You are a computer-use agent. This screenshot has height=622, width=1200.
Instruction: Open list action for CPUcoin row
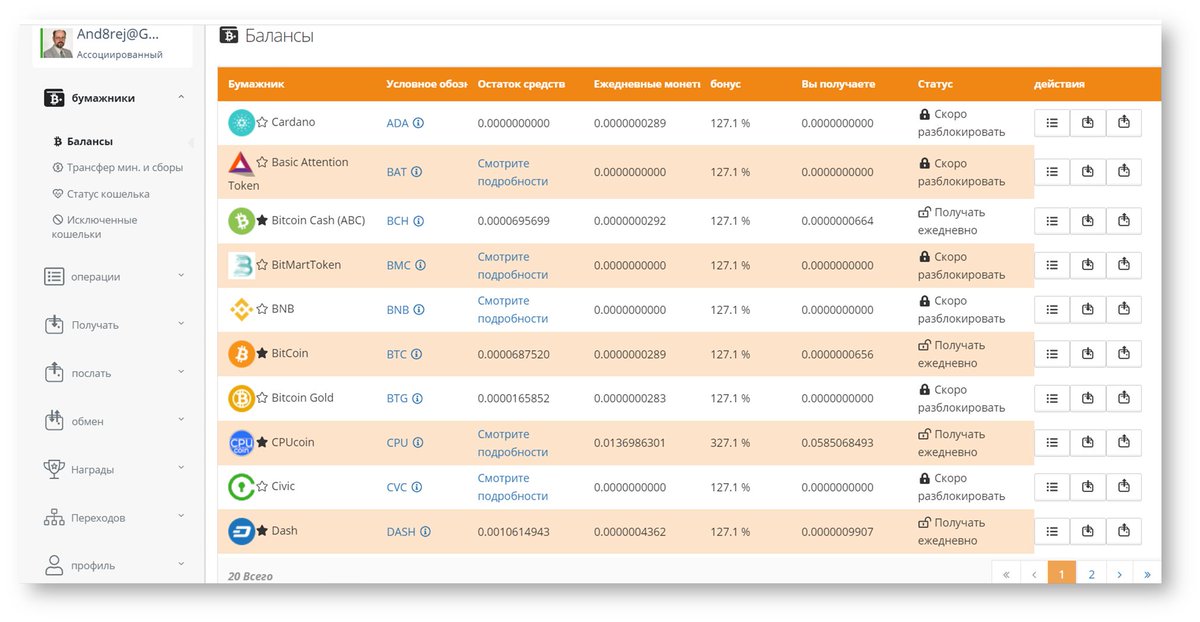click(1052, 443)
